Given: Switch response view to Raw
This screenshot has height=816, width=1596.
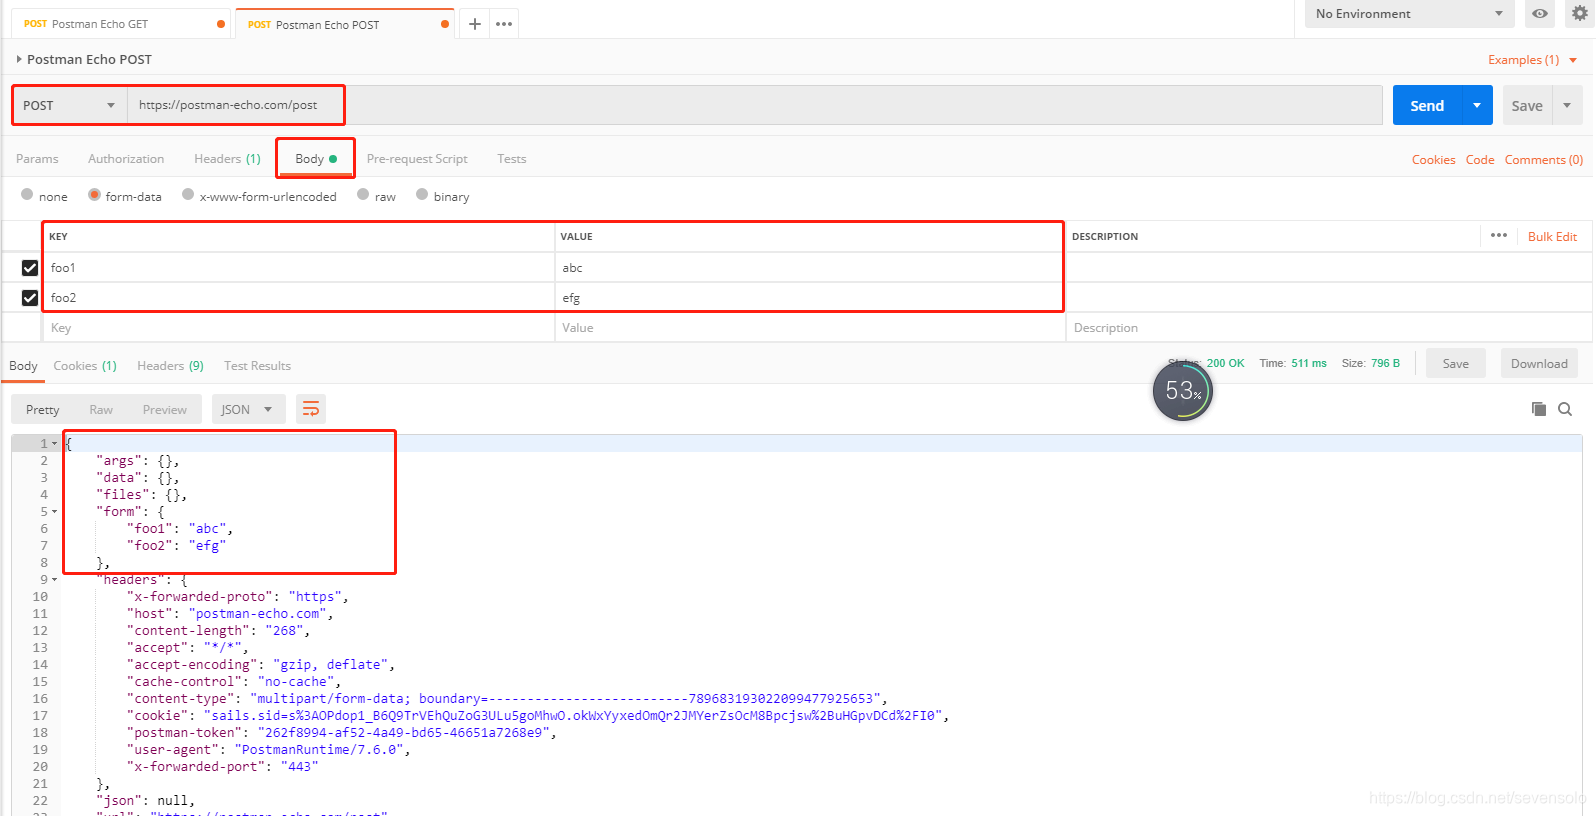Looking at the screenshot, I should tap(101, 409).
